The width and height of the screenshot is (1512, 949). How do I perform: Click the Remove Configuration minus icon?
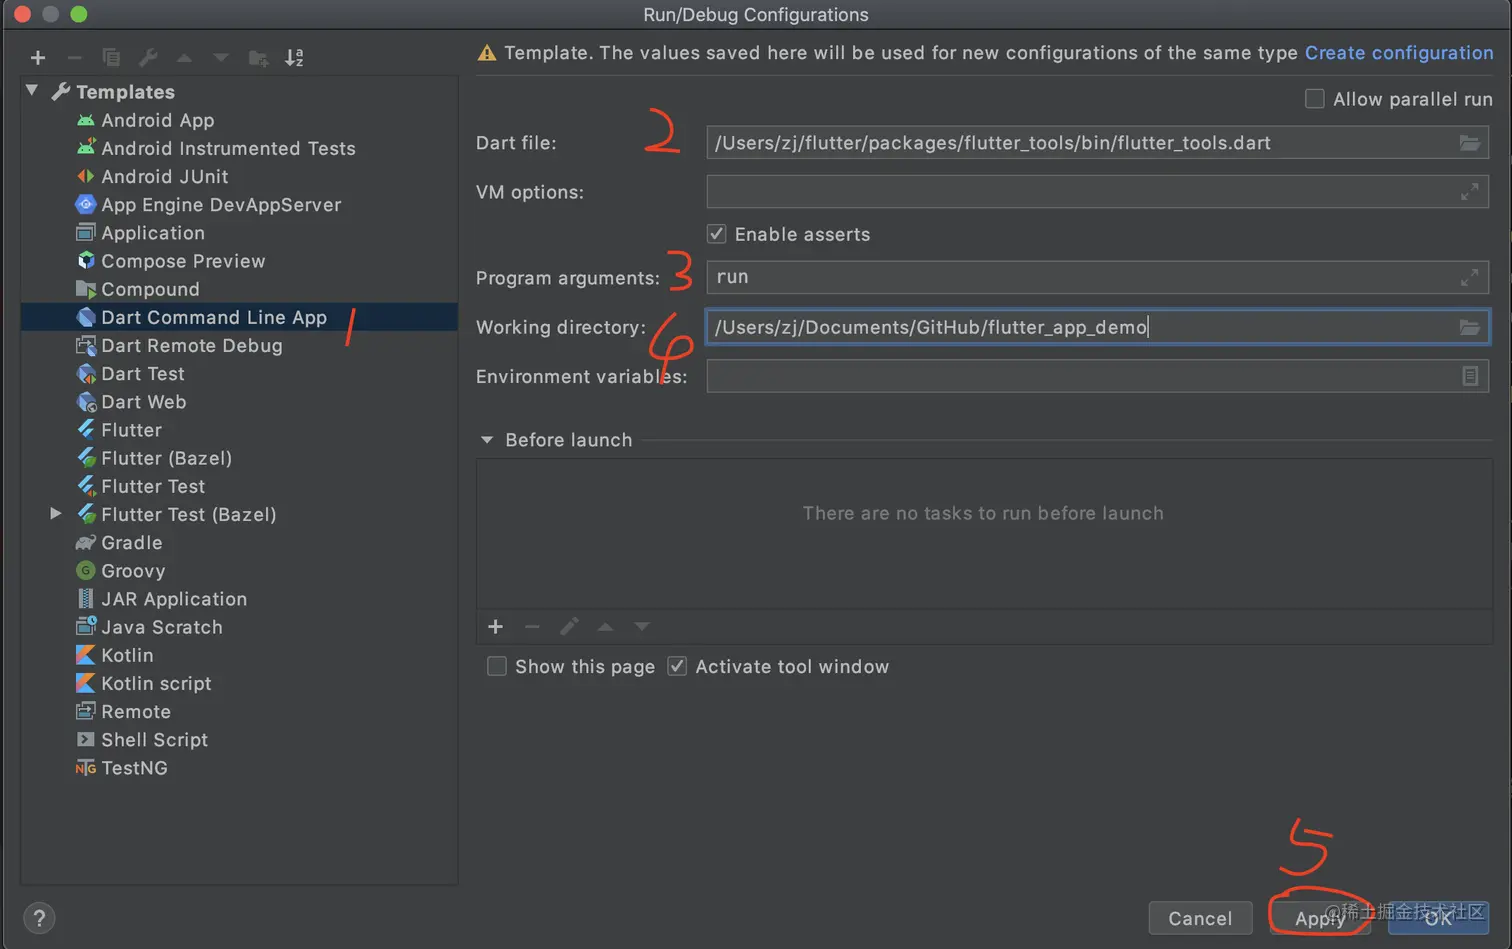[x=74, y=58]
